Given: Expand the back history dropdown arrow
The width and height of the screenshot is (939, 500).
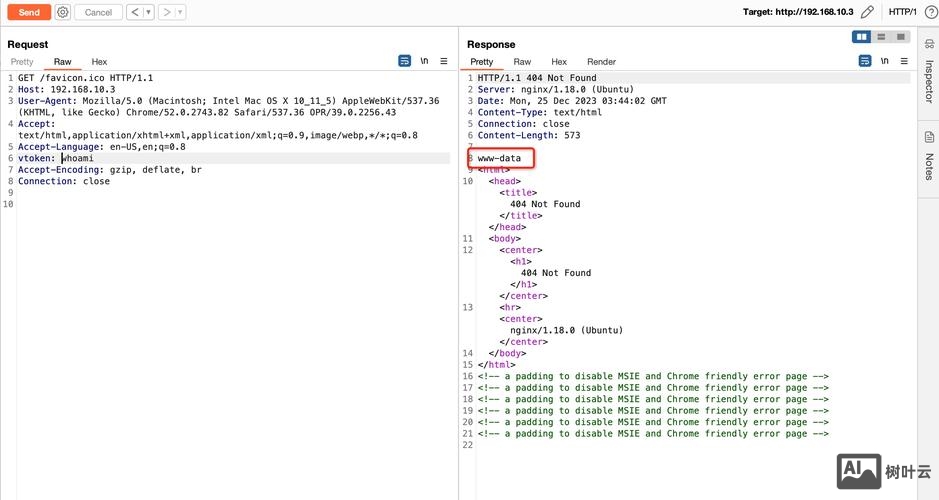Looking at the screenshot, I should click(149, 12).
